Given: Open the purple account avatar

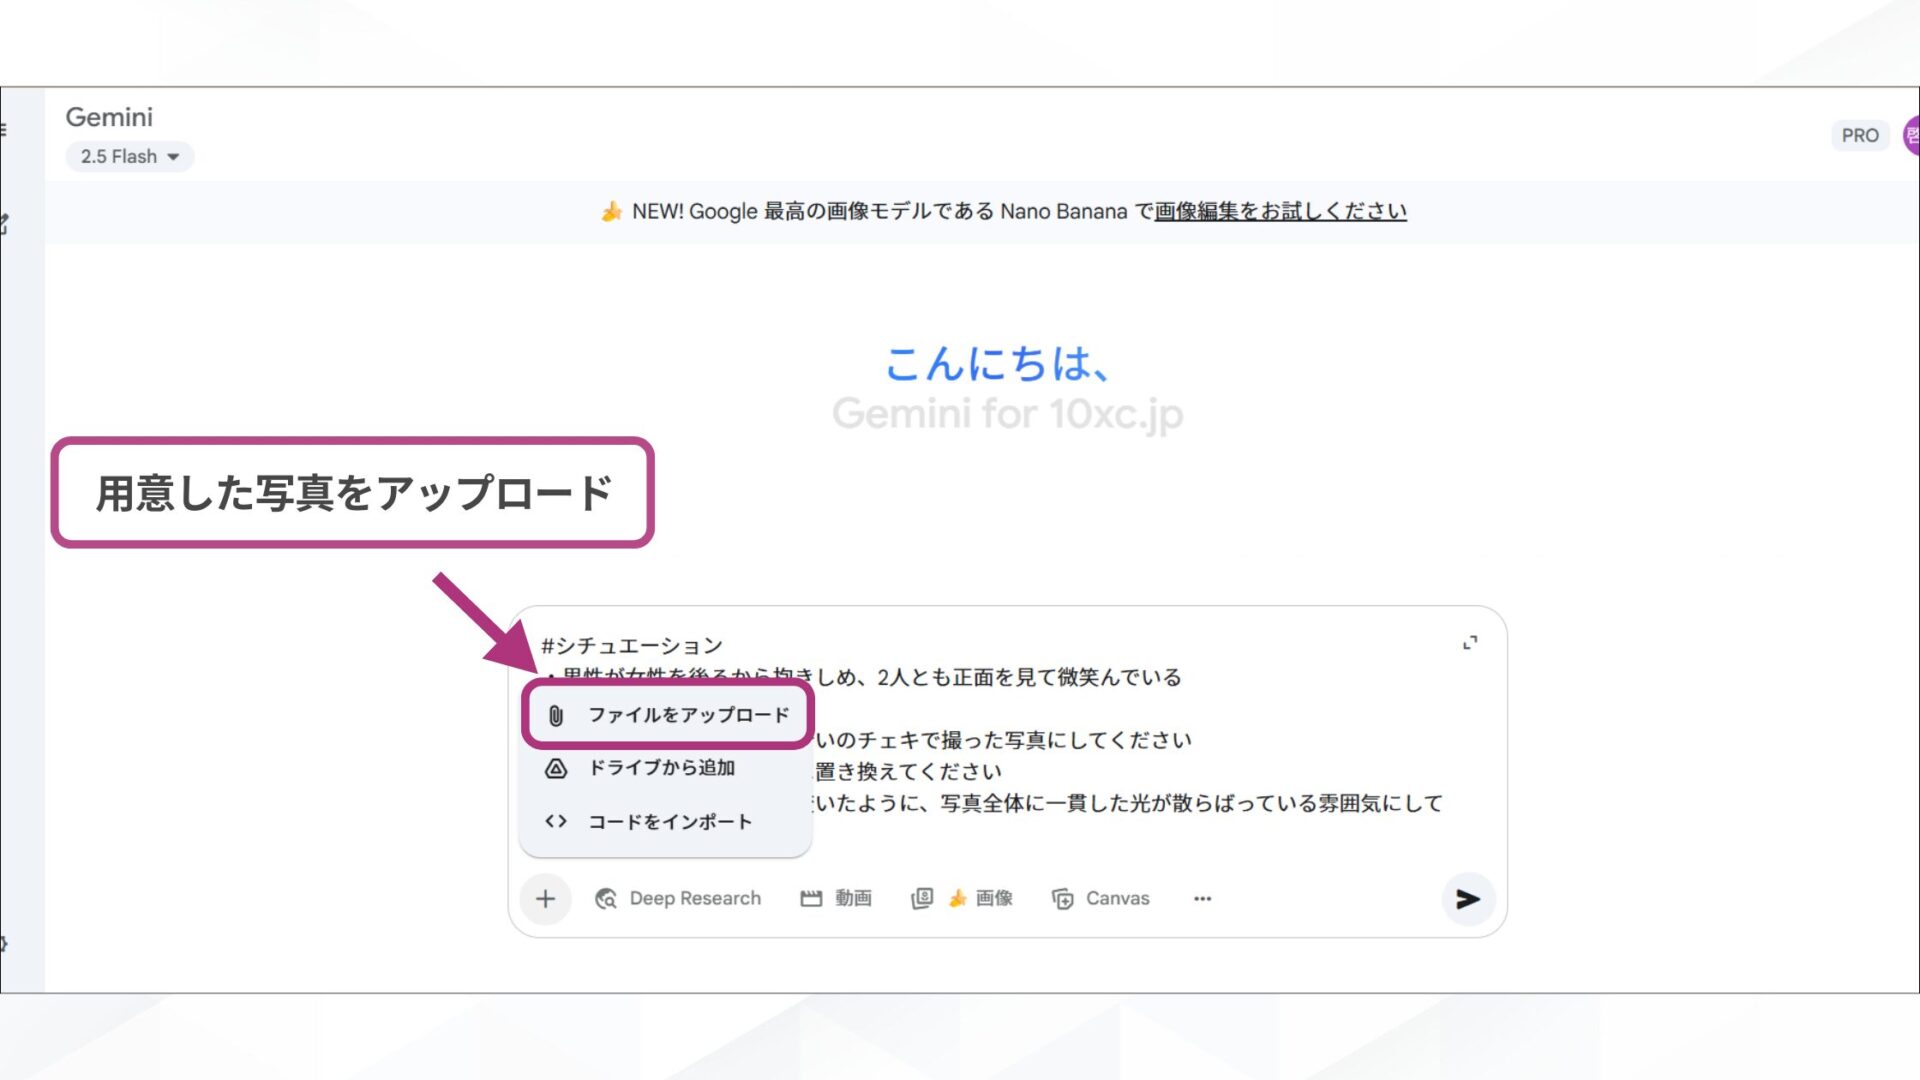Looking at the screenshot, I should click(1911, 135).
